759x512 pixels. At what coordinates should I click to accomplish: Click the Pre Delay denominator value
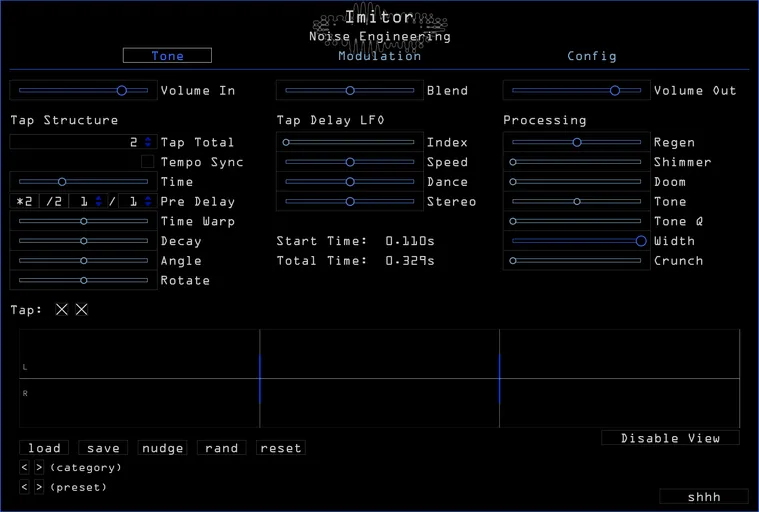pos(132,201)
